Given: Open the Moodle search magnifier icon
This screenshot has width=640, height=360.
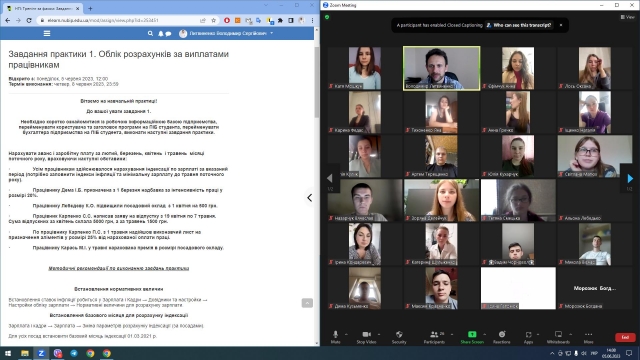Looking at the screenshot, I should coord(150,33).
